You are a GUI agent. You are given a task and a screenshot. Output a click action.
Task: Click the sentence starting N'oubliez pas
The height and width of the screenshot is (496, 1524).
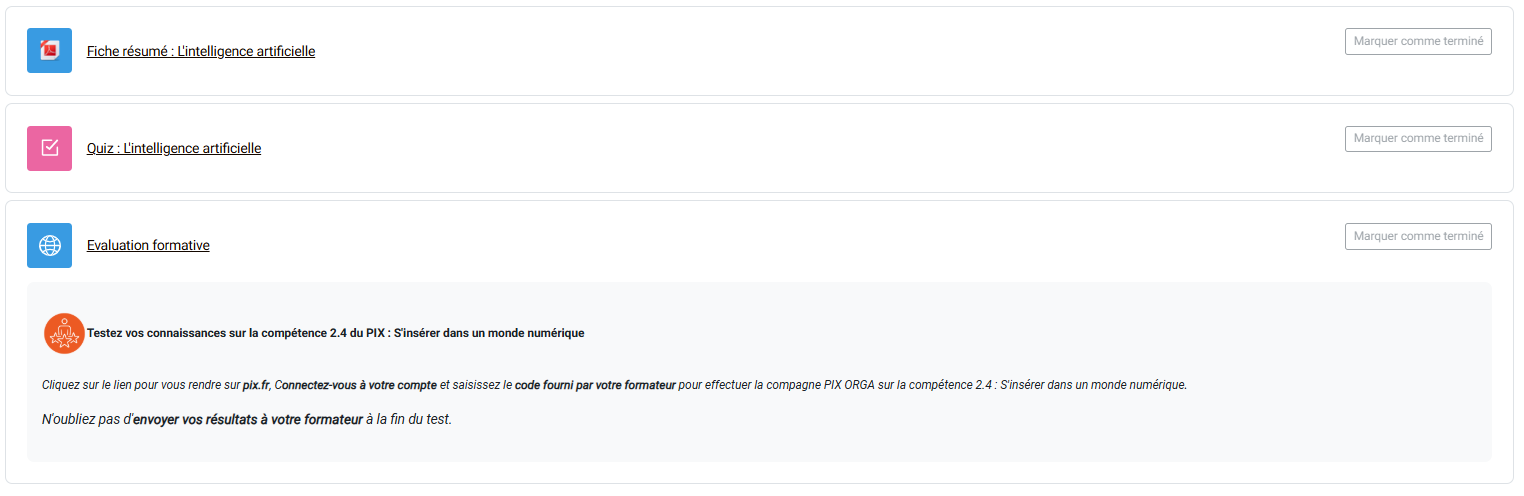[x=247, y=419]
